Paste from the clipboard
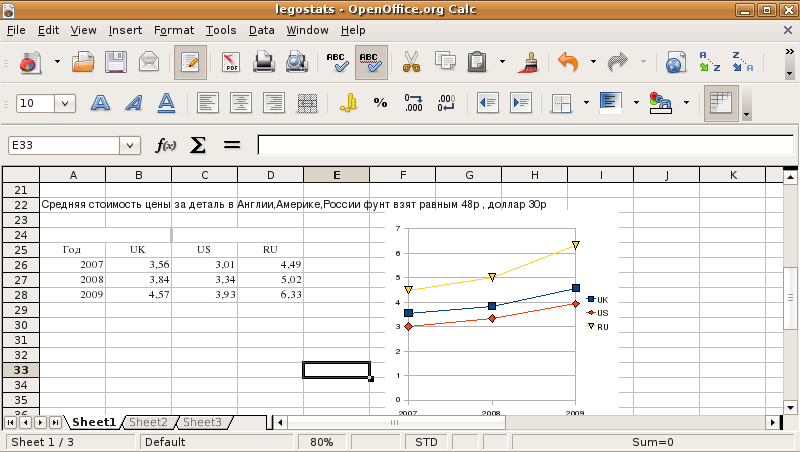 point(477,62)
